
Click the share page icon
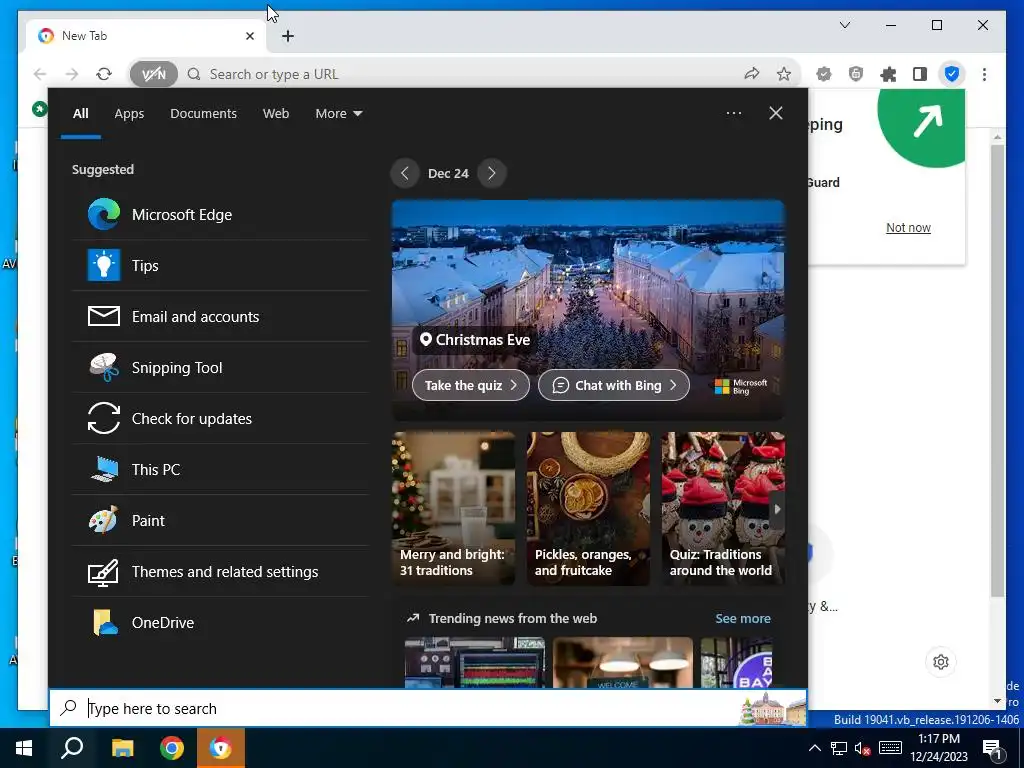pos(752,74)
